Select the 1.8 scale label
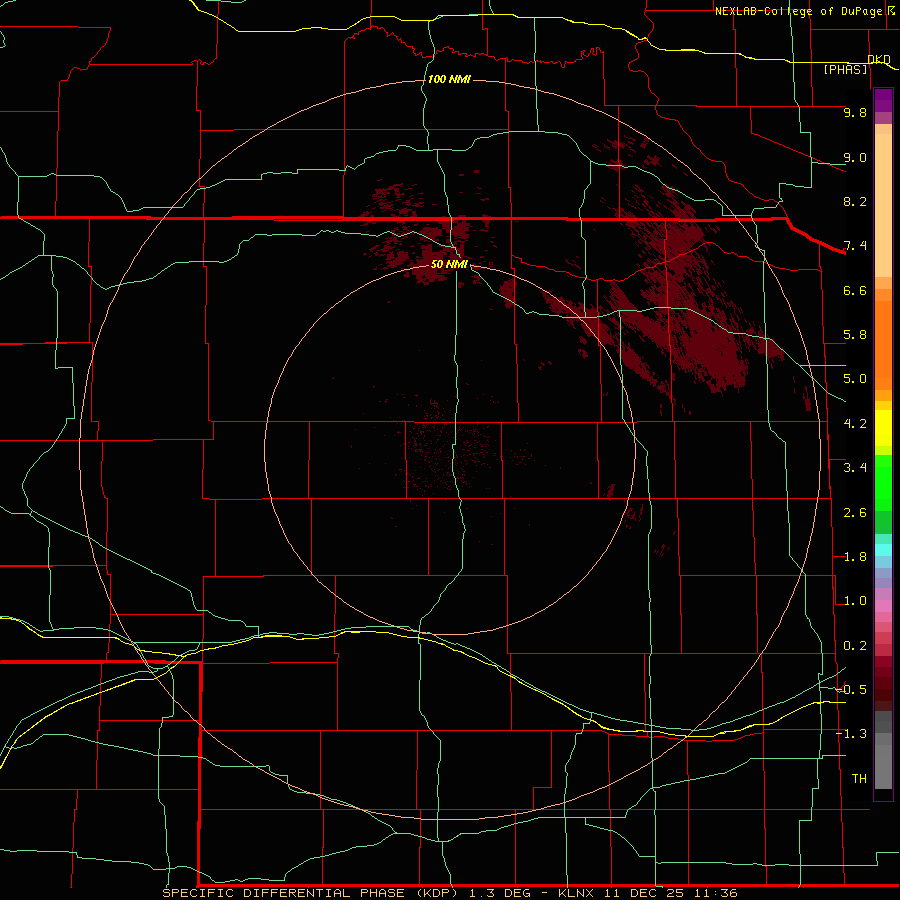 click(x=855, y=557)
